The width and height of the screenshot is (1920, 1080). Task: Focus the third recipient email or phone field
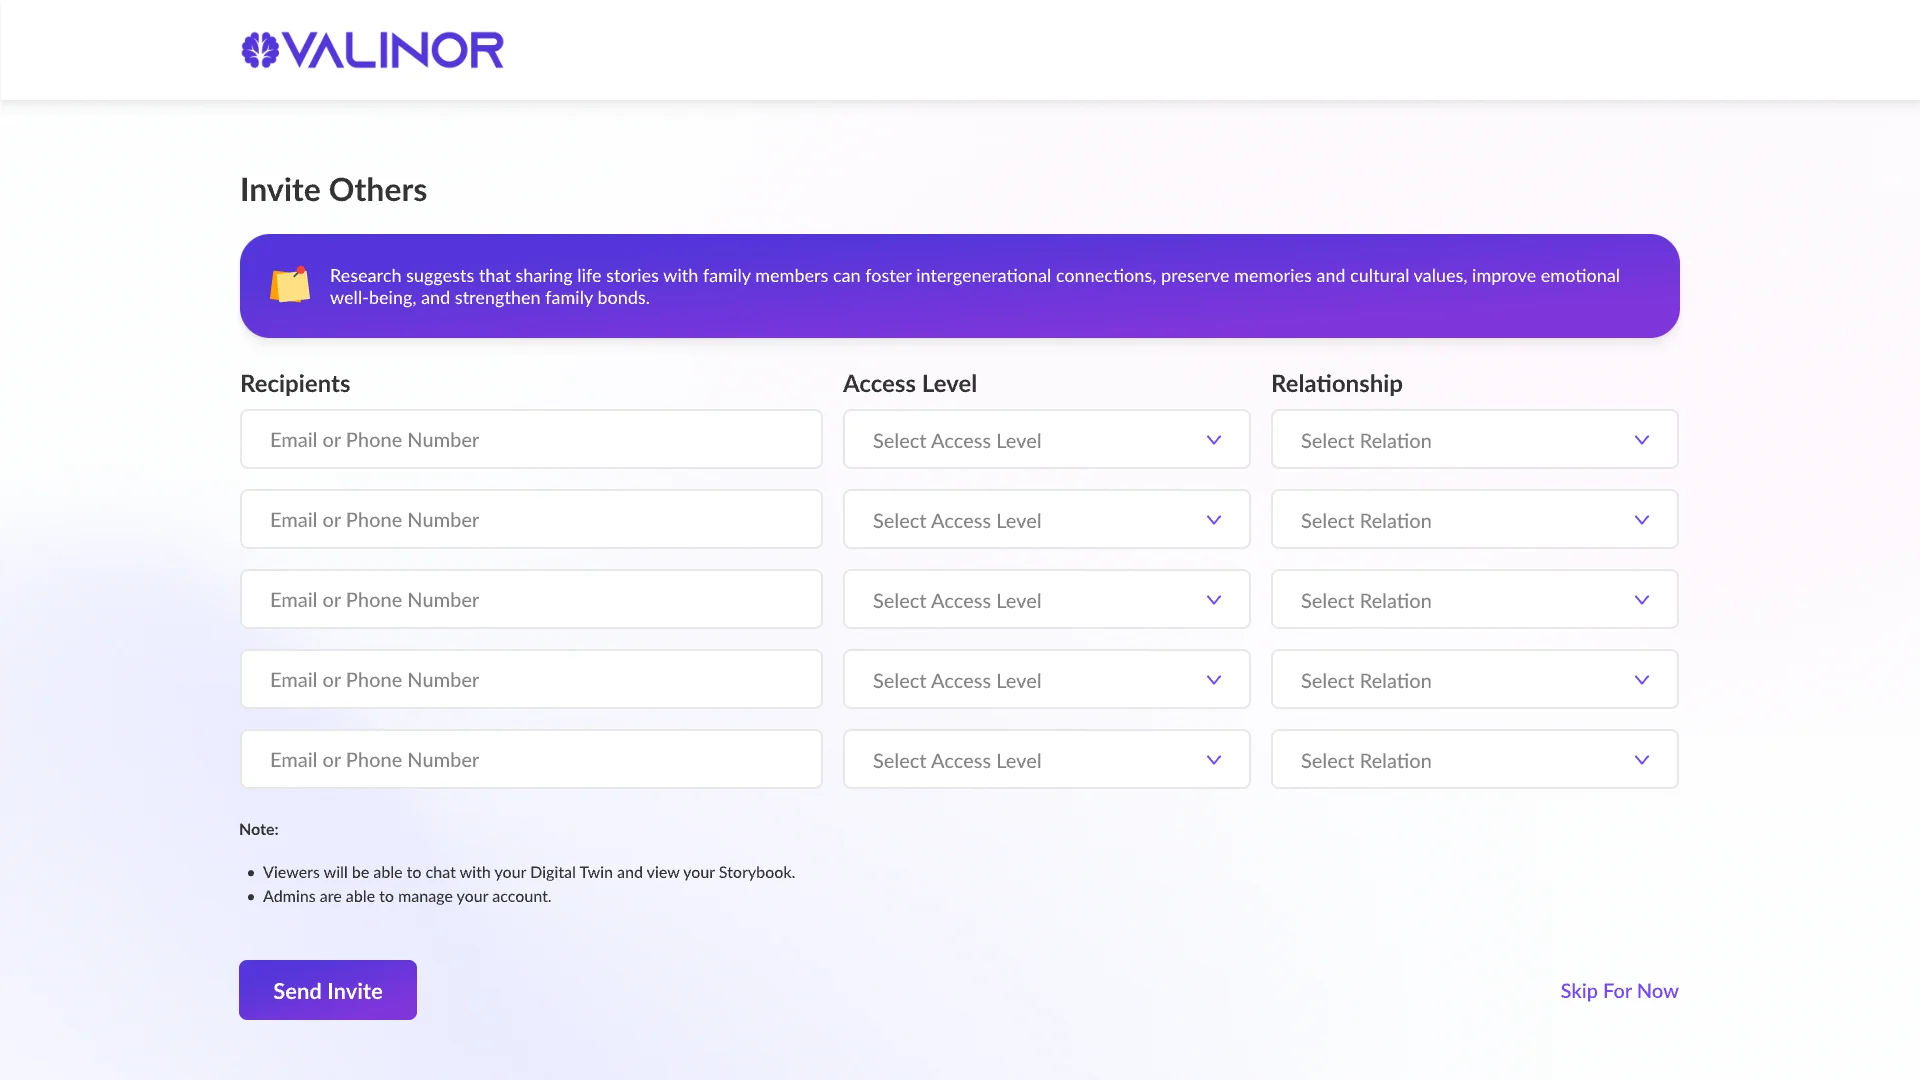click(x=531, y=599)
